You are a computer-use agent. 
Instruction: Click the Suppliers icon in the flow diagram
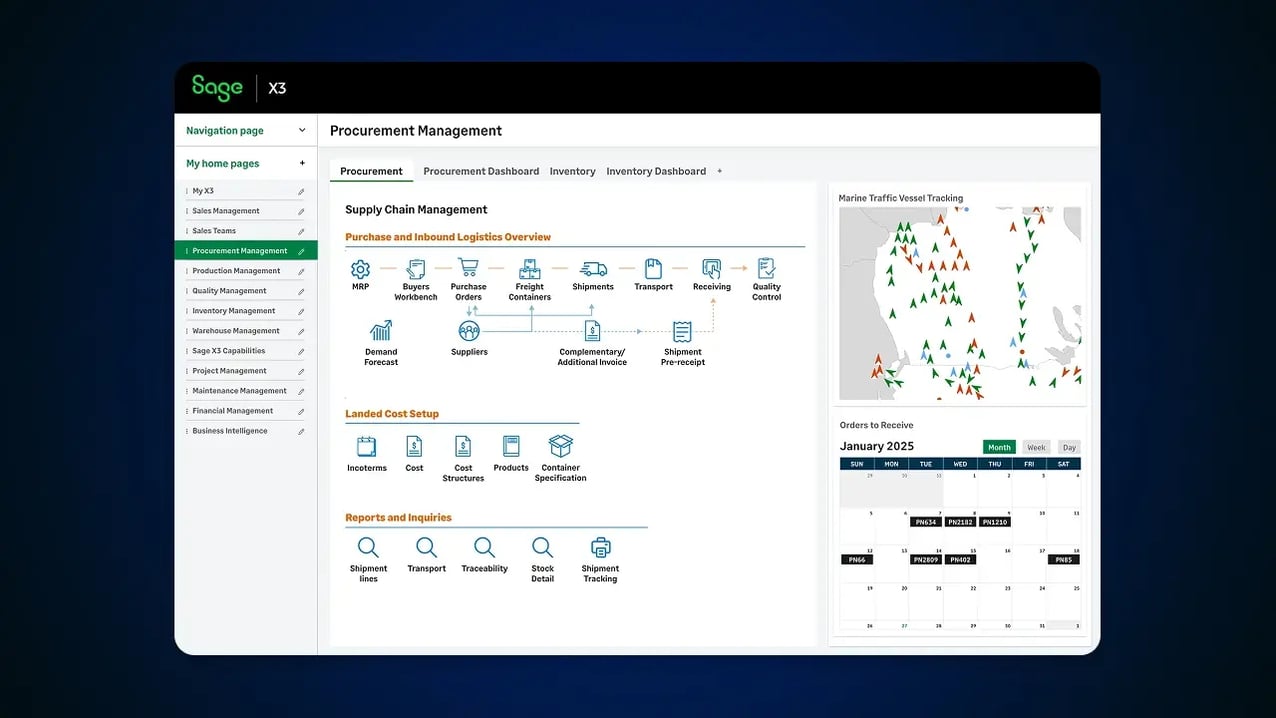pos(468,333)
